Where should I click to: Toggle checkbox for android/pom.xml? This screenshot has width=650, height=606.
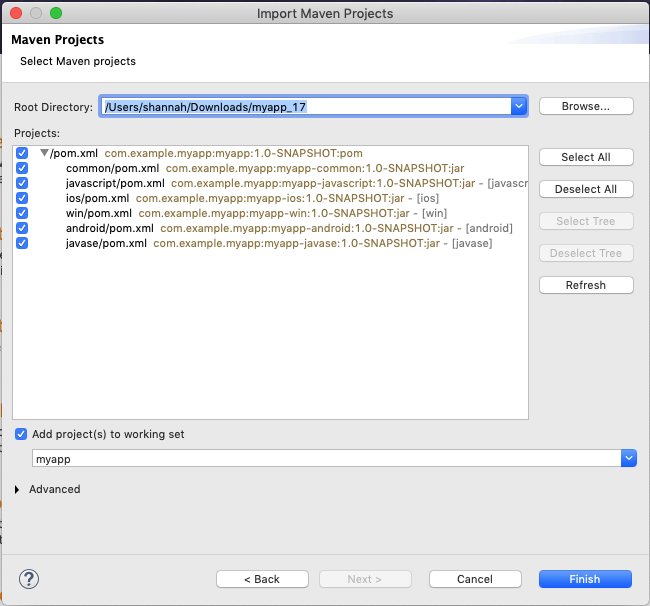tap(22, 228)
